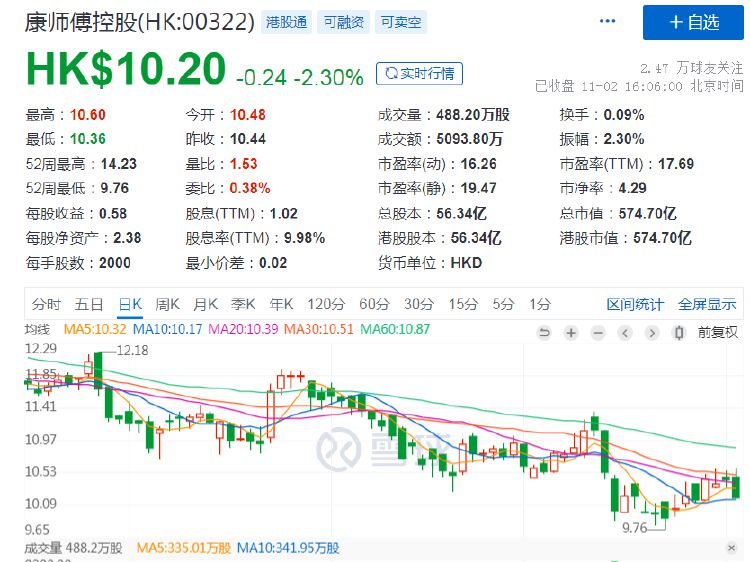Click the candlestick style icon
Viewport: 750px width, 562px height.
[680, 333]
